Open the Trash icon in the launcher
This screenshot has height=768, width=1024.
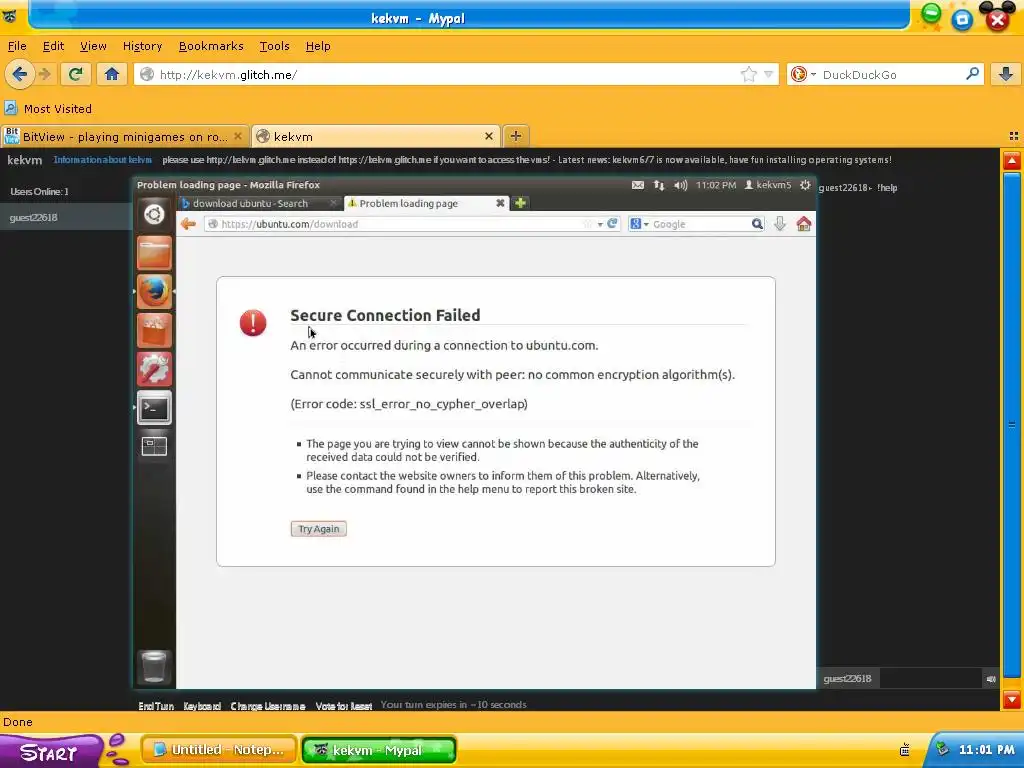point(154,667)
